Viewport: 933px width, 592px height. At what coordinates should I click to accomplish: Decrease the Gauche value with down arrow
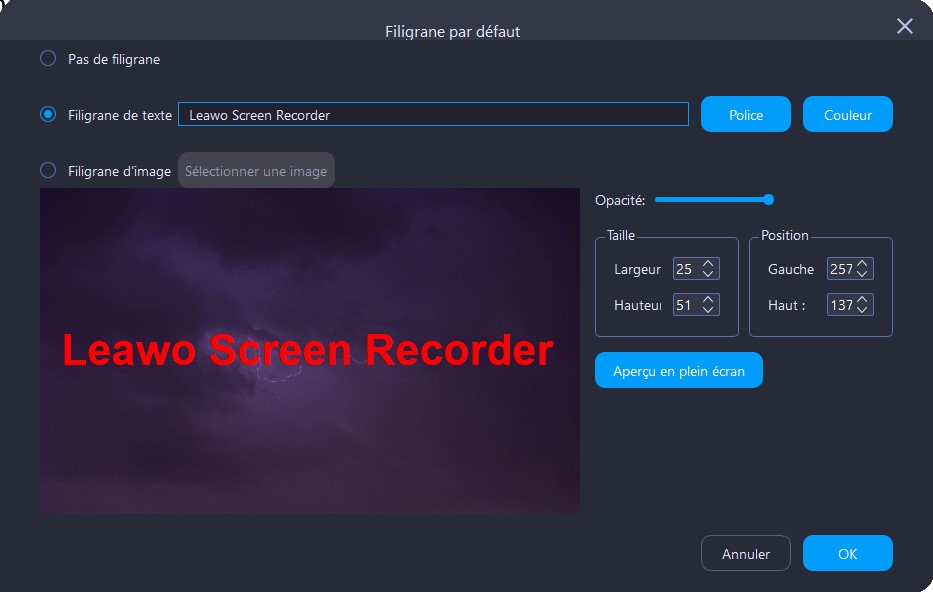point(862,274)
